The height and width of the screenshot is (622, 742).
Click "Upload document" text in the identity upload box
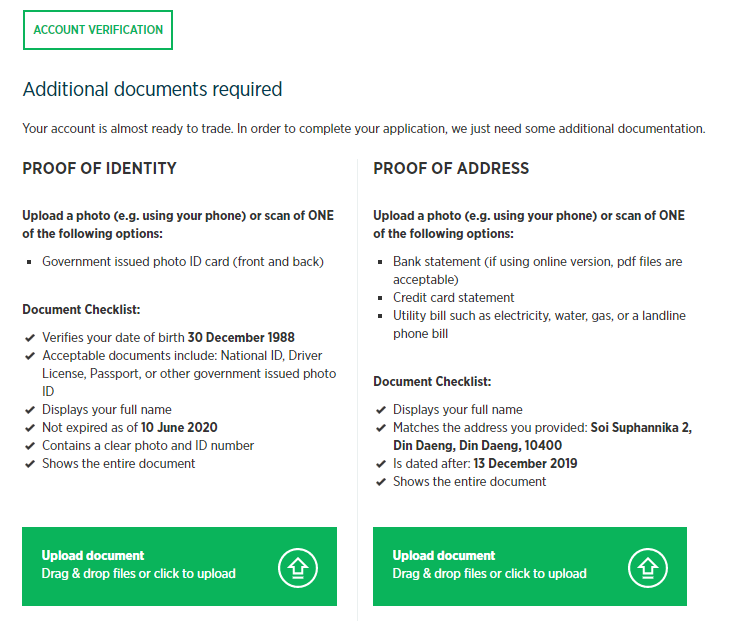coord(93,555)
